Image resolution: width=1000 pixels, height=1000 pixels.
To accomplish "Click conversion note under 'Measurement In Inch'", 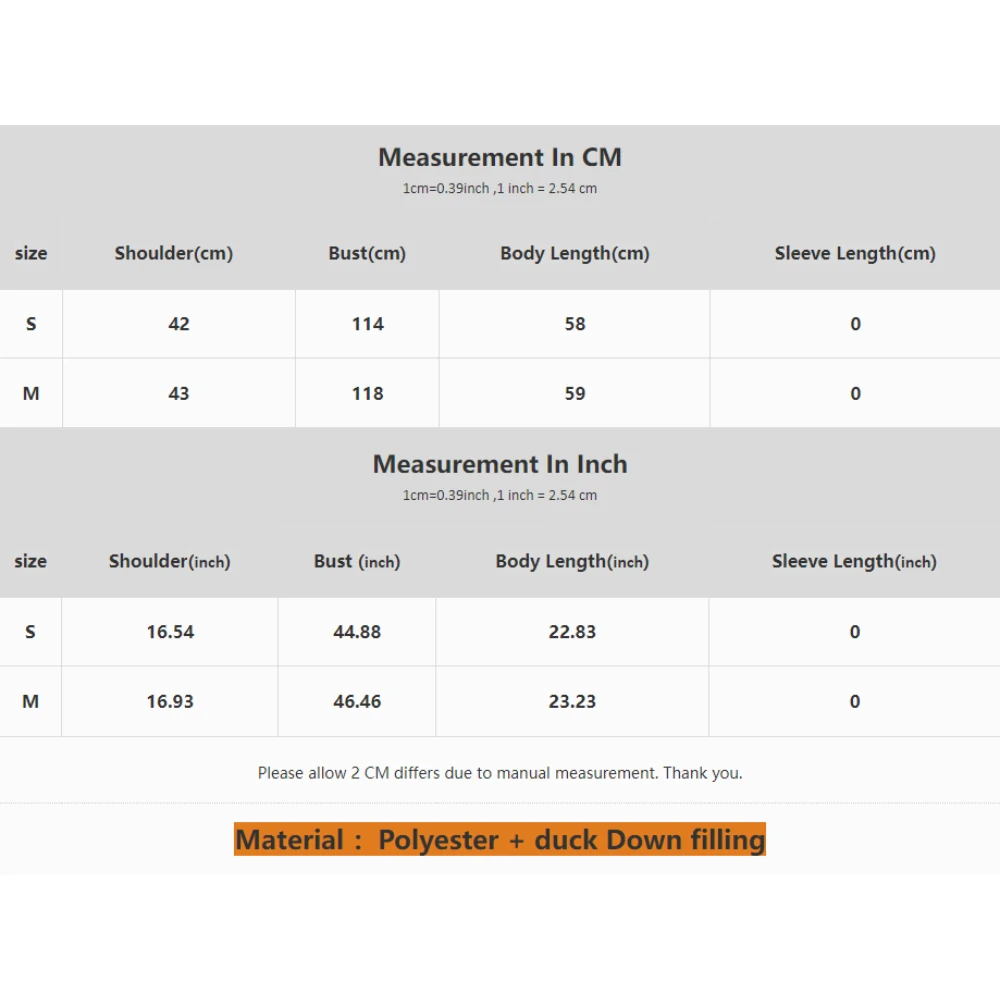I will pyautogui.click(x=499, y=496).
